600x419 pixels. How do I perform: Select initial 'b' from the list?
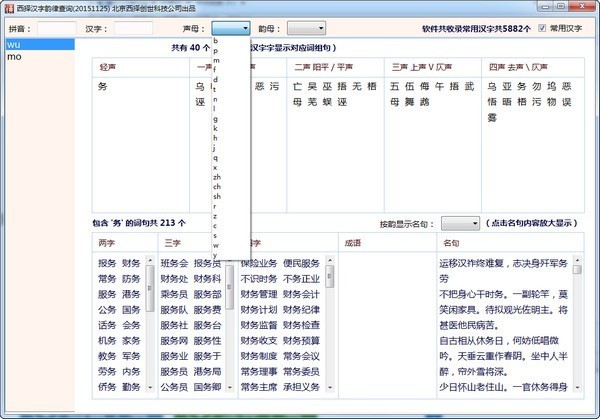click(x=216, y=41)
